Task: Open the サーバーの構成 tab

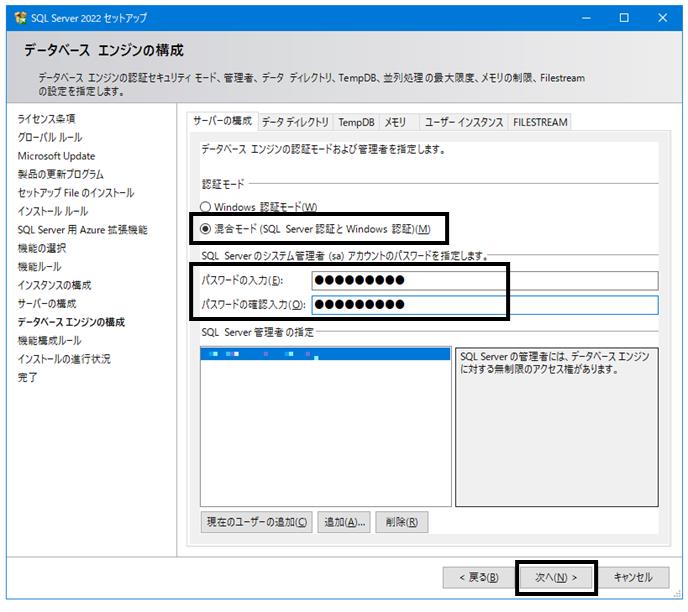Action: (x=223, y=121)
